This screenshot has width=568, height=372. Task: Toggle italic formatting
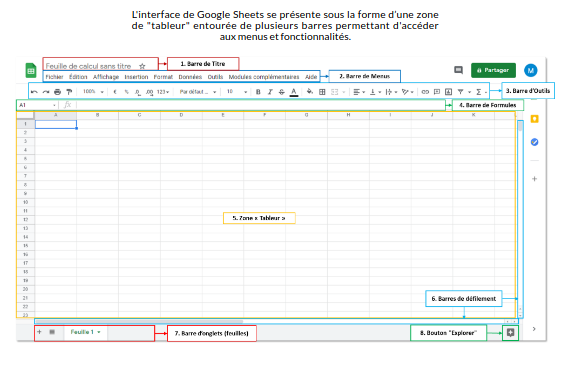click(x=270, y=92)
